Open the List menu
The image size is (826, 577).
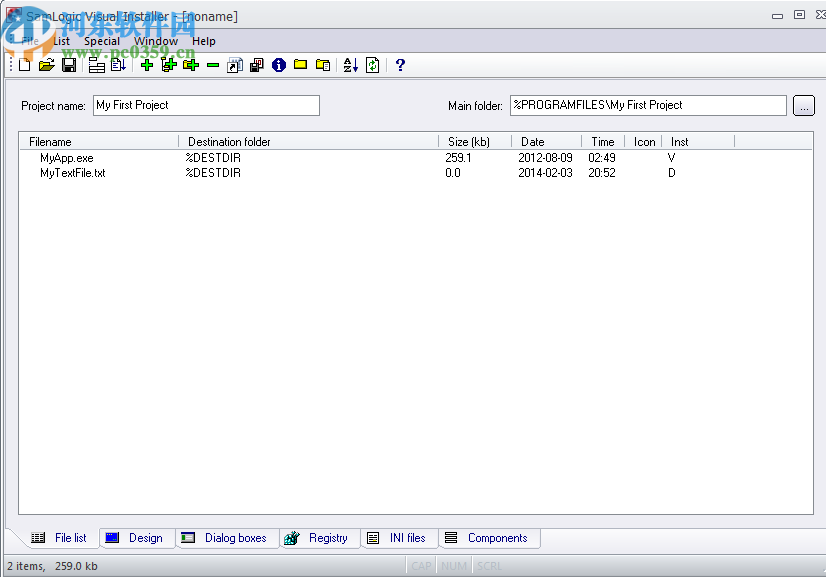[61, 41]
